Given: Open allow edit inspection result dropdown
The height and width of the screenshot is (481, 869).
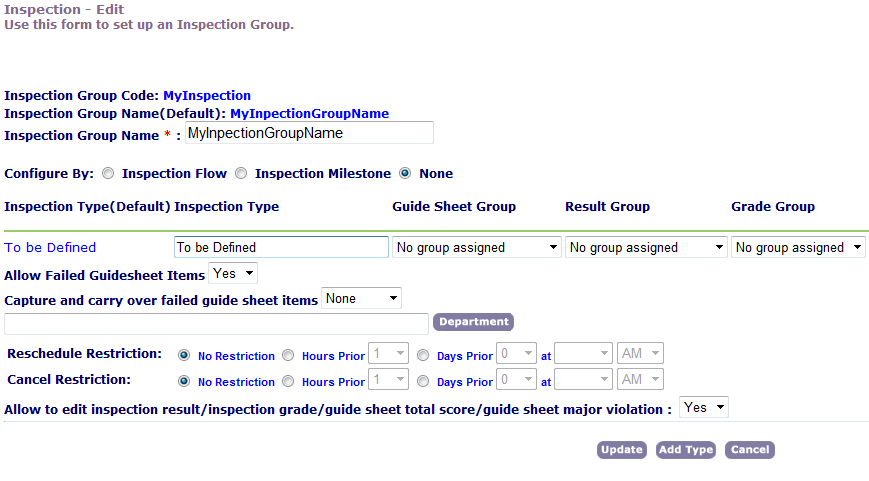Looking at the screenshot, I should click(704, 408).
